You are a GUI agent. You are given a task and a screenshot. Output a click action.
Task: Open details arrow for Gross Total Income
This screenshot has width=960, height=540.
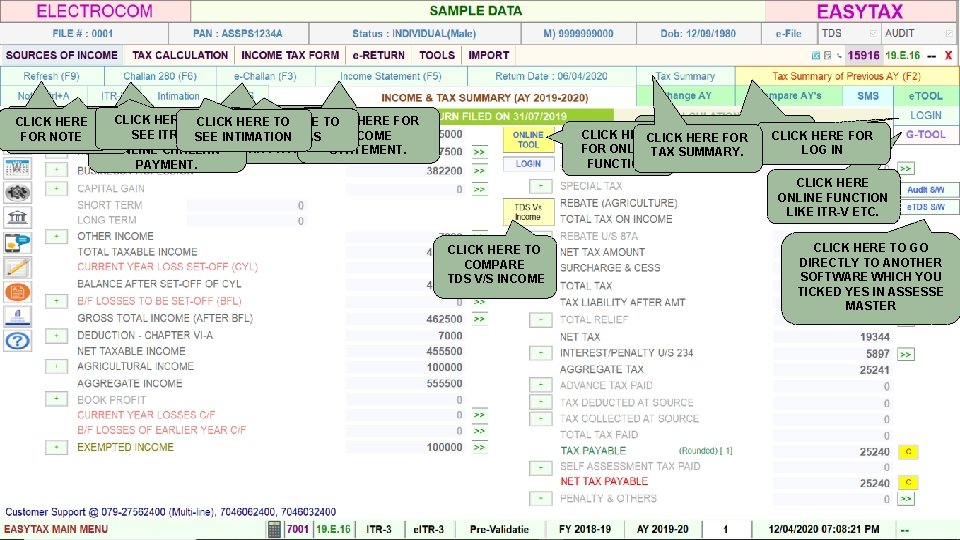[479, 319]
